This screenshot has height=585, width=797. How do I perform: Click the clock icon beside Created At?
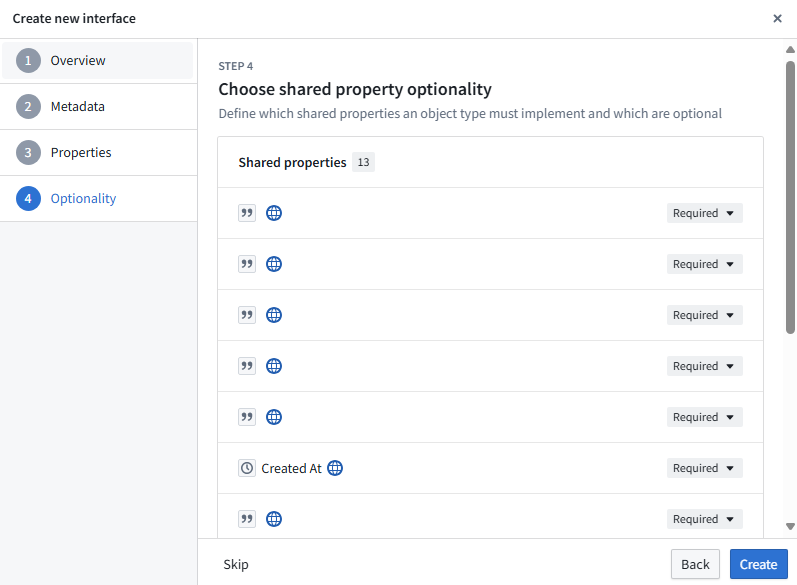pos(247,468)
